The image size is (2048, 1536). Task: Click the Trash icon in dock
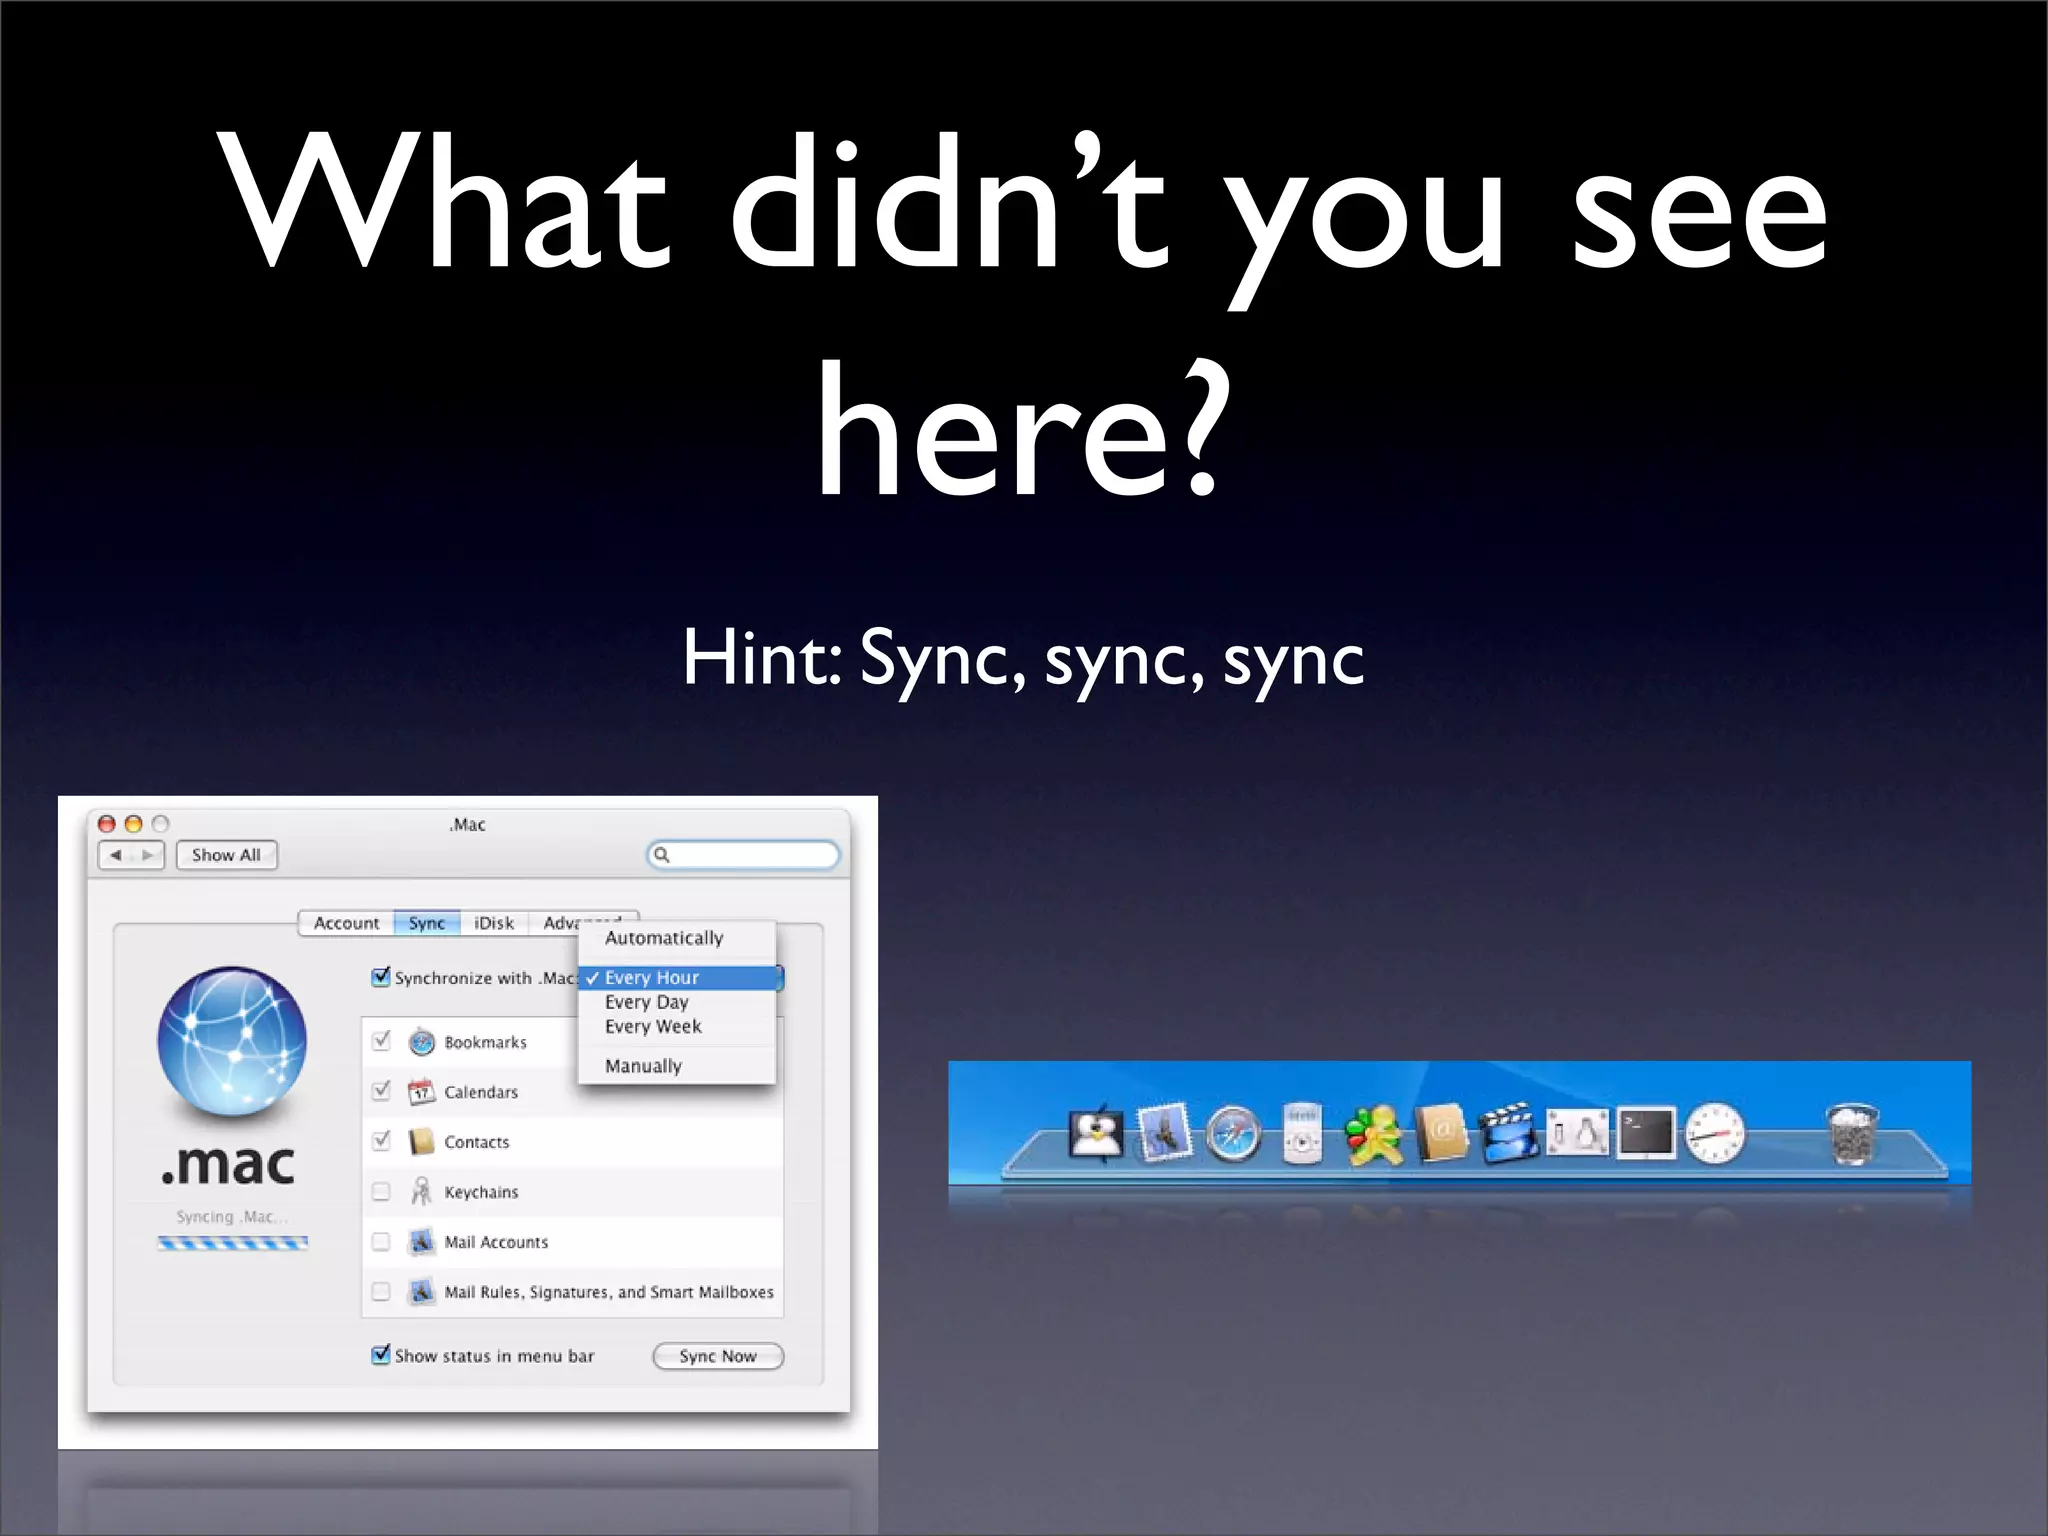point(1852,1135)
